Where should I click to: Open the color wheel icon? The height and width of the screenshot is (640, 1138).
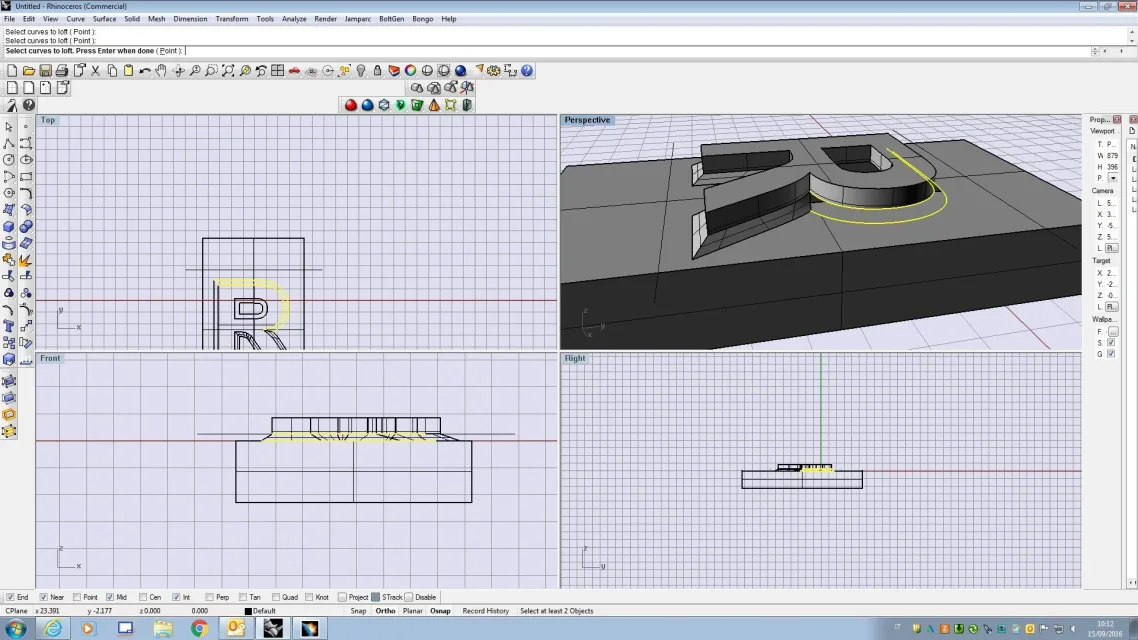coord(411,70)
